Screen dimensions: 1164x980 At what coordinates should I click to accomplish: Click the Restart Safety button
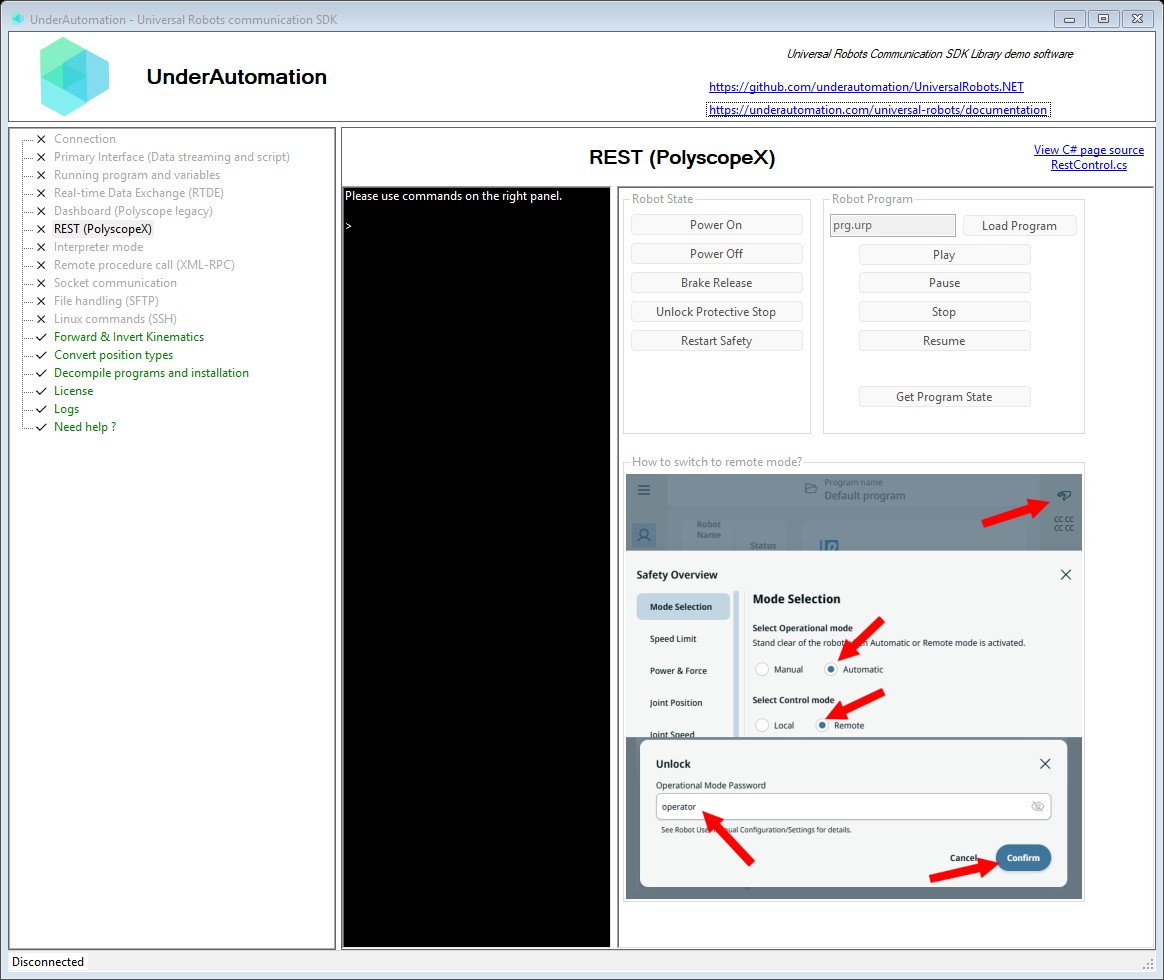[716, 341]
